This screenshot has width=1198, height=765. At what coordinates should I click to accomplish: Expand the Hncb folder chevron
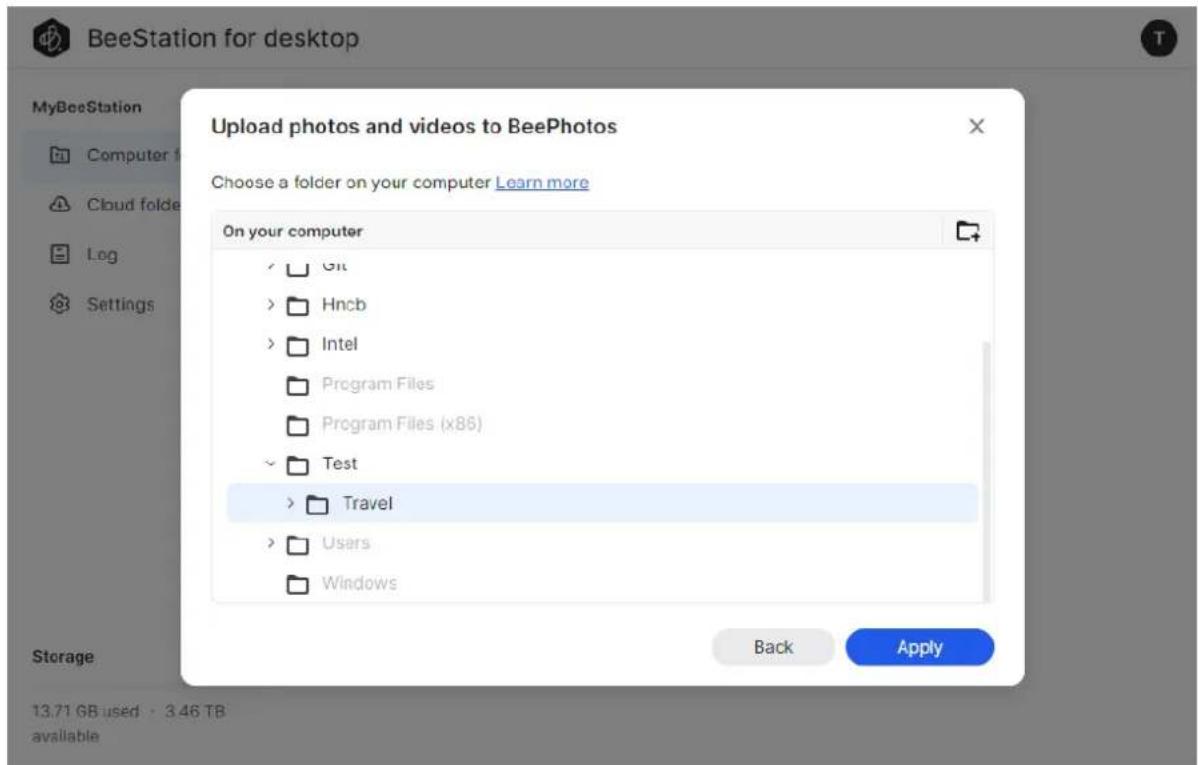point(270,304)
